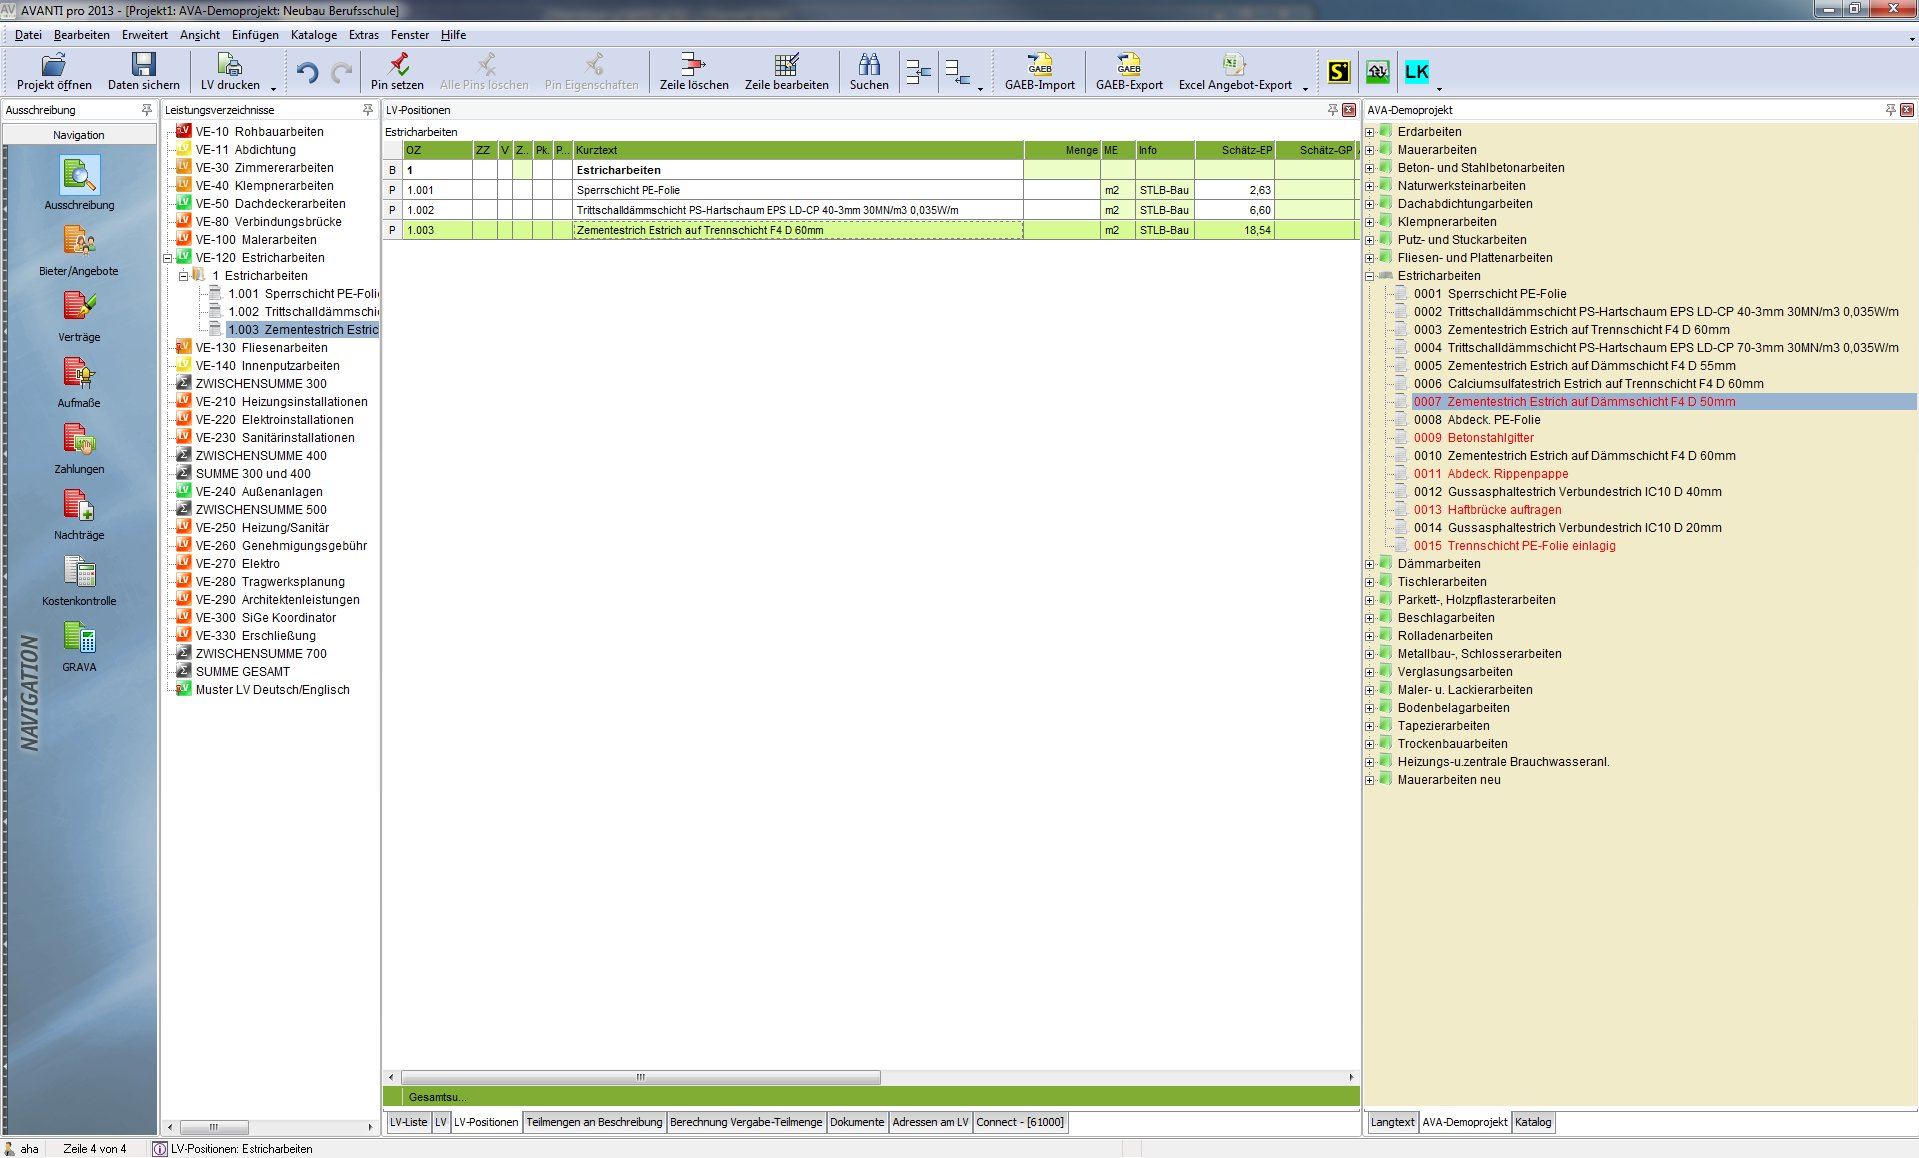1919x1158 pixels.
Task: Save data using Daten sichern
Action: 144,72
